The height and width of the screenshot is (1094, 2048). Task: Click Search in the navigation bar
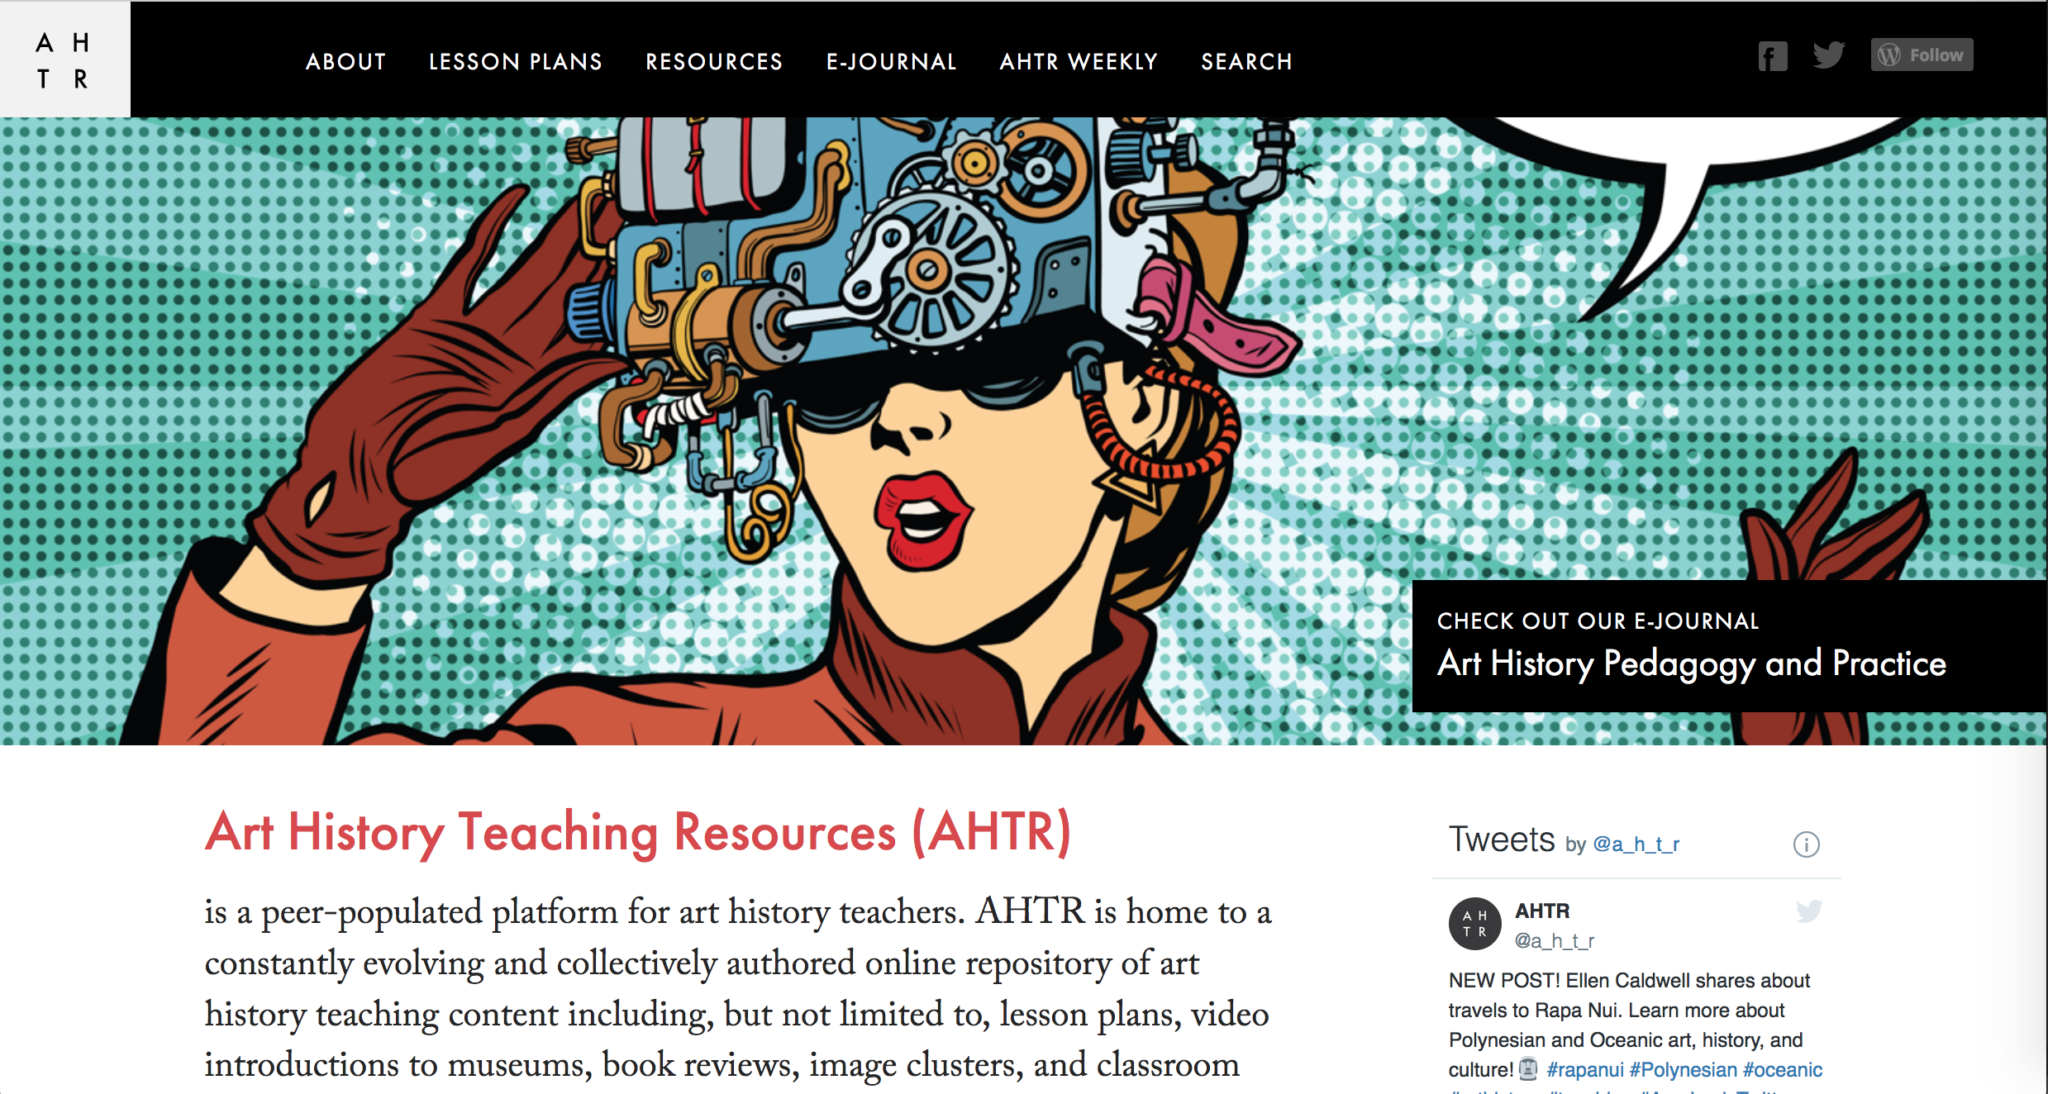pos(1247,62)
